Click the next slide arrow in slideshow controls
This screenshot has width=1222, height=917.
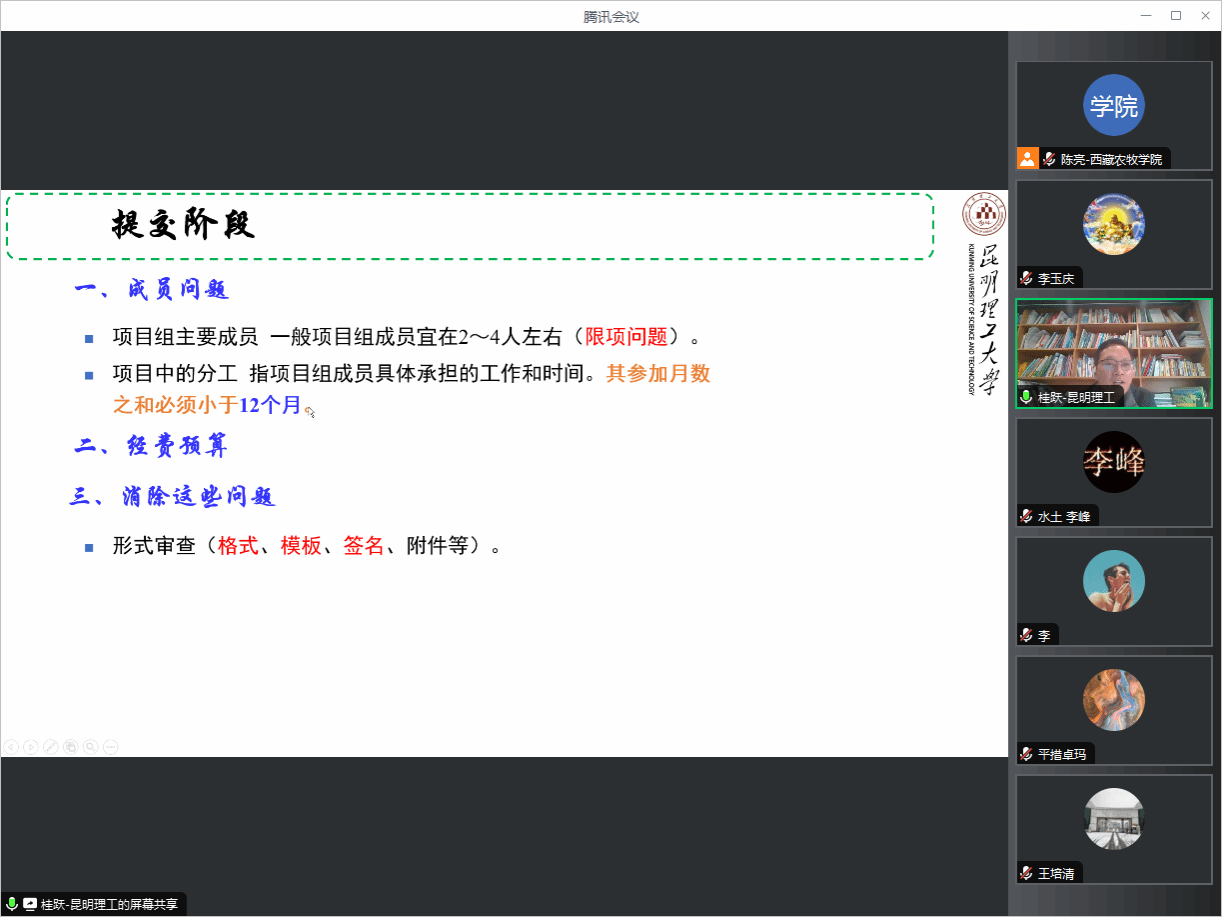[31, 746]
